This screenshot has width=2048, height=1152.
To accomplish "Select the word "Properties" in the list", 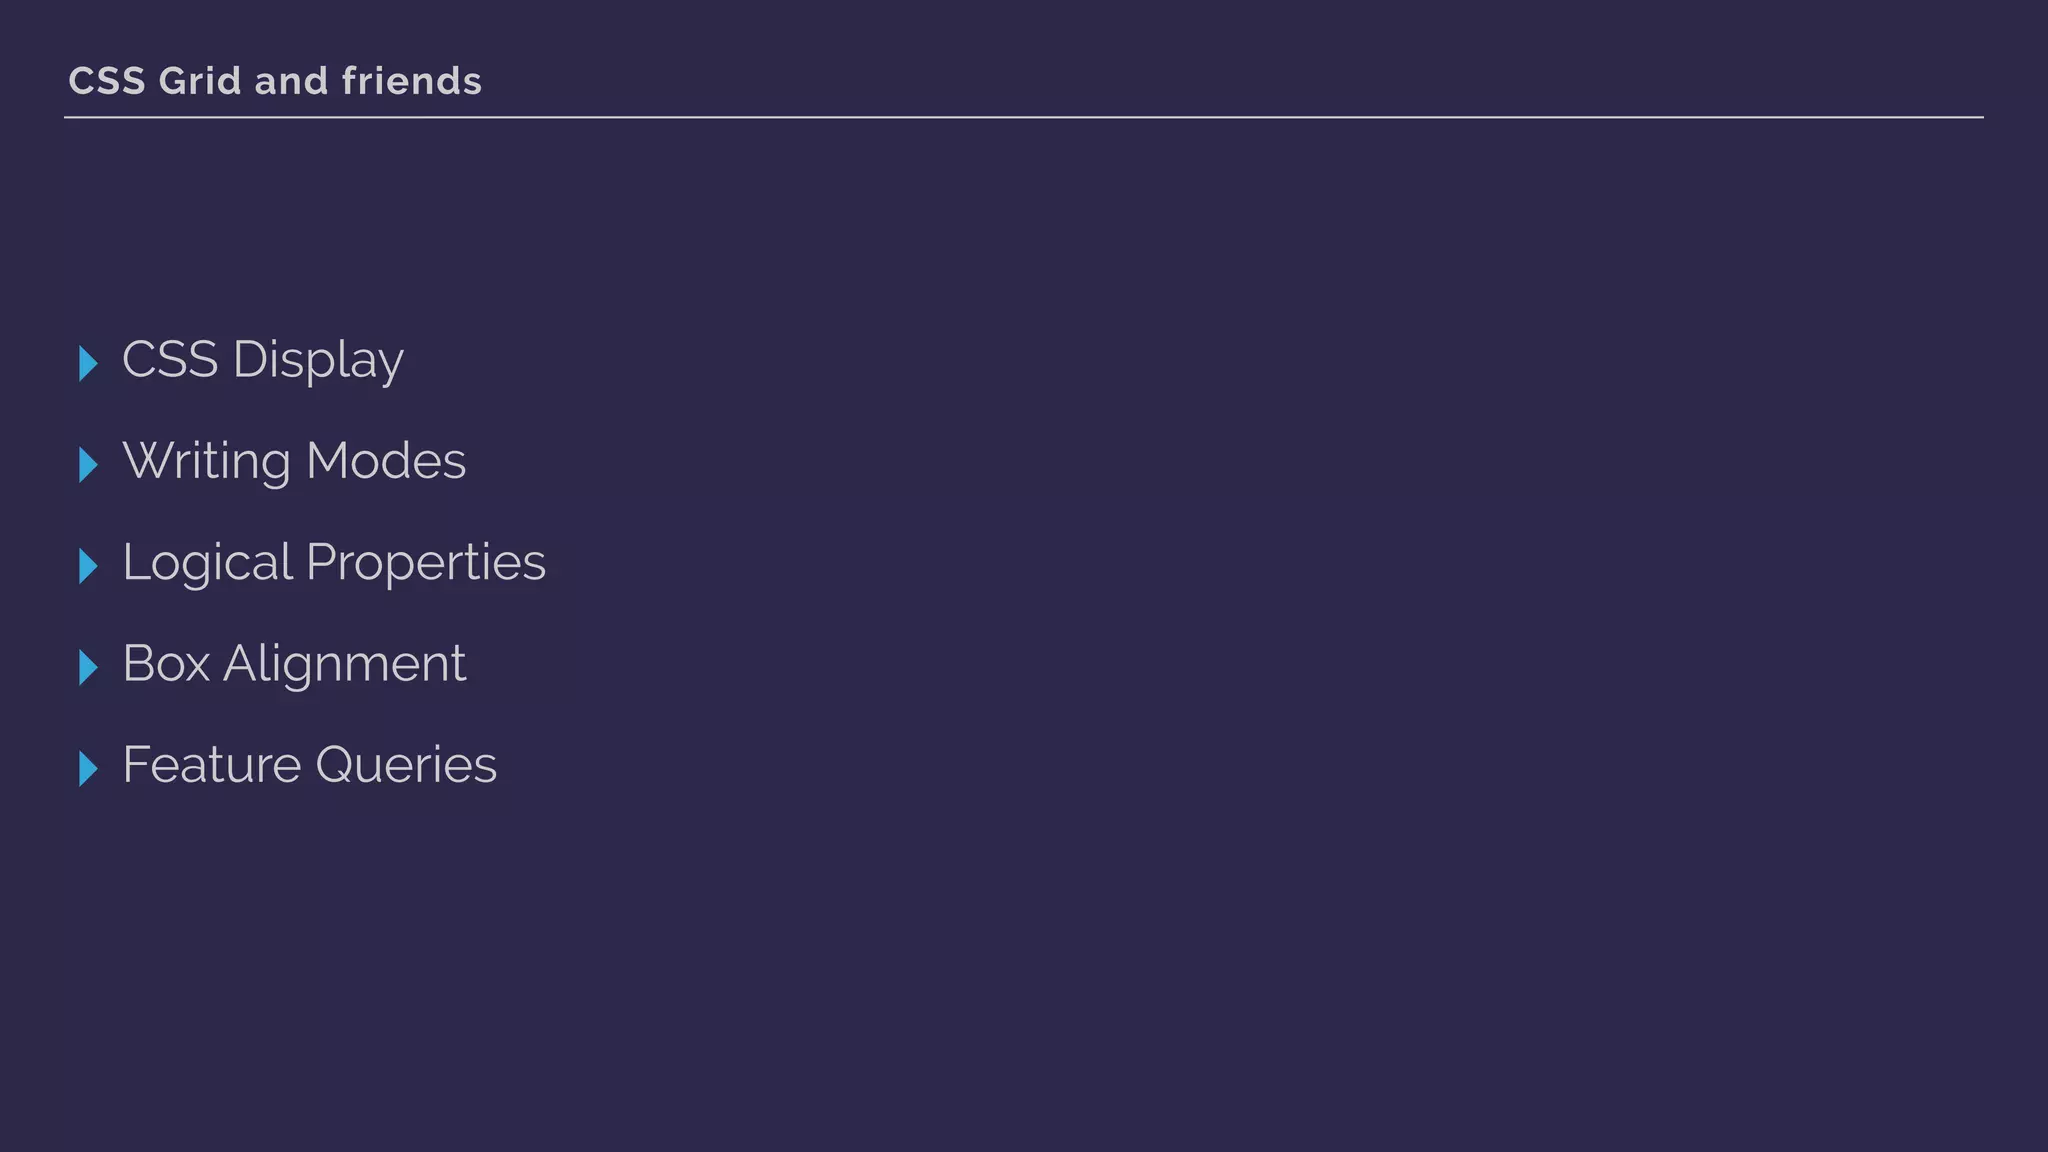I will 426,563.
